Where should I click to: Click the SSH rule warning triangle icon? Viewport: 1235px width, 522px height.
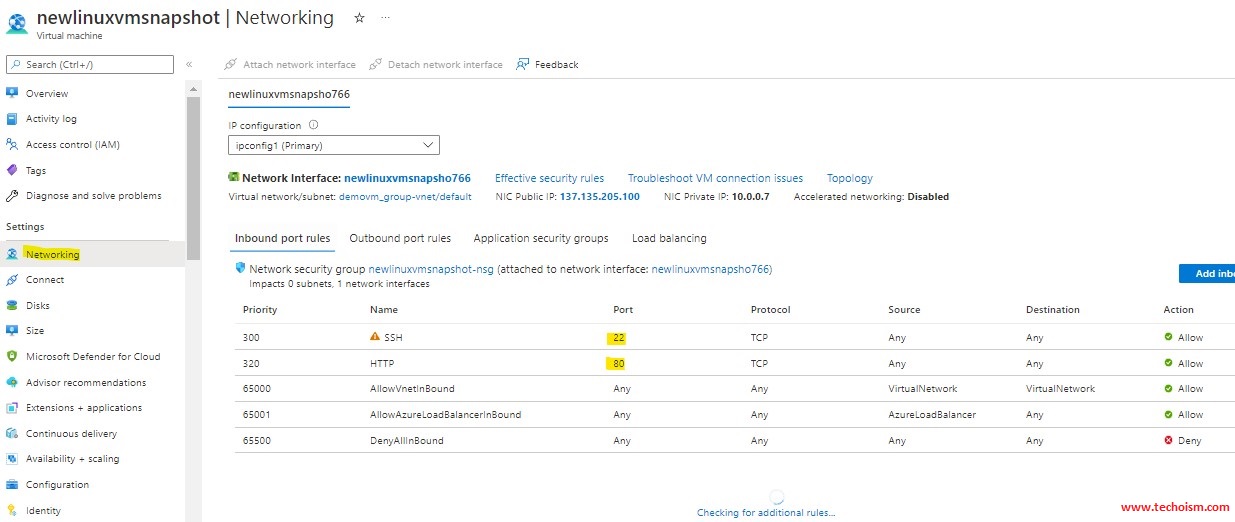(375, 337)
